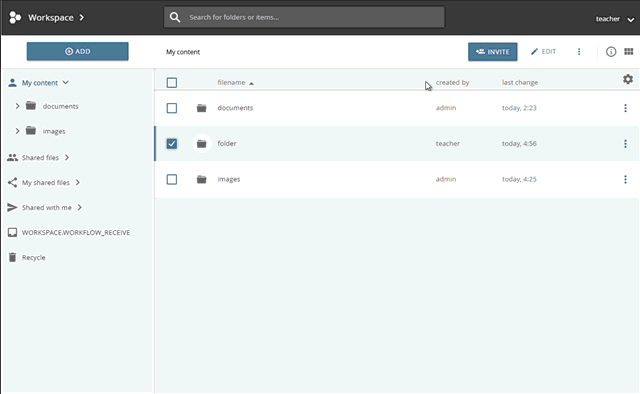640x394 pixels.
Task: Click the Recycle trash icon
Action: coord(12,257)
